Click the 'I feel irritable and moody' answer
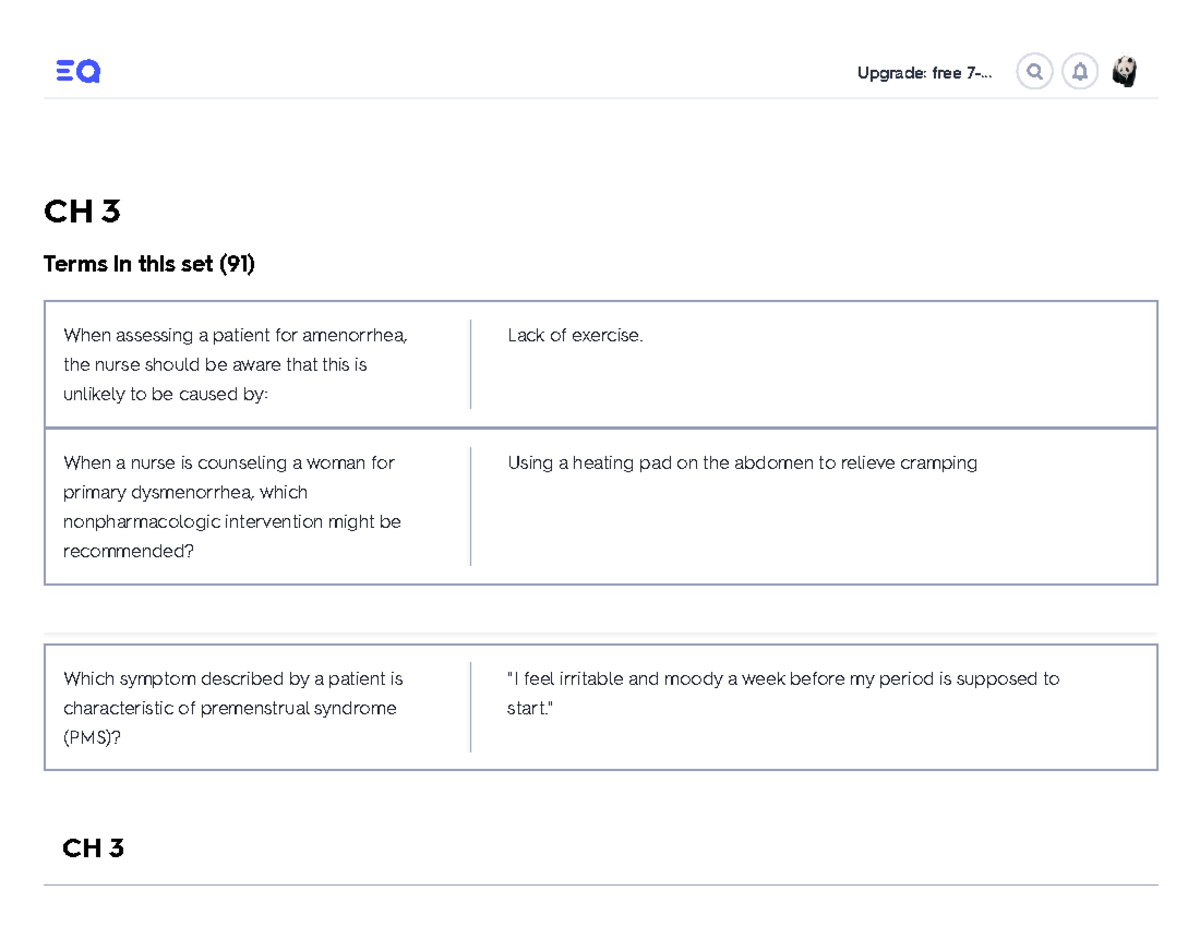The width and height of the screenshot is (1200, 927). [x=783, y=692]
